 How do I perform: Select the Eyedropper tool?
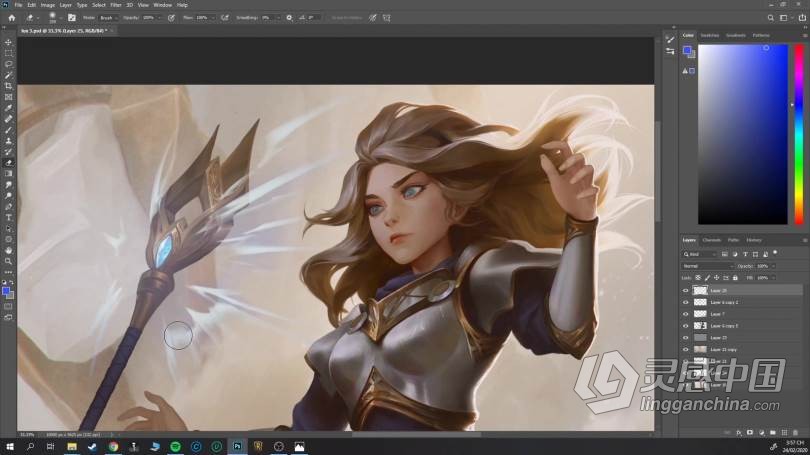pyautogui.click(x=8, y=108)
